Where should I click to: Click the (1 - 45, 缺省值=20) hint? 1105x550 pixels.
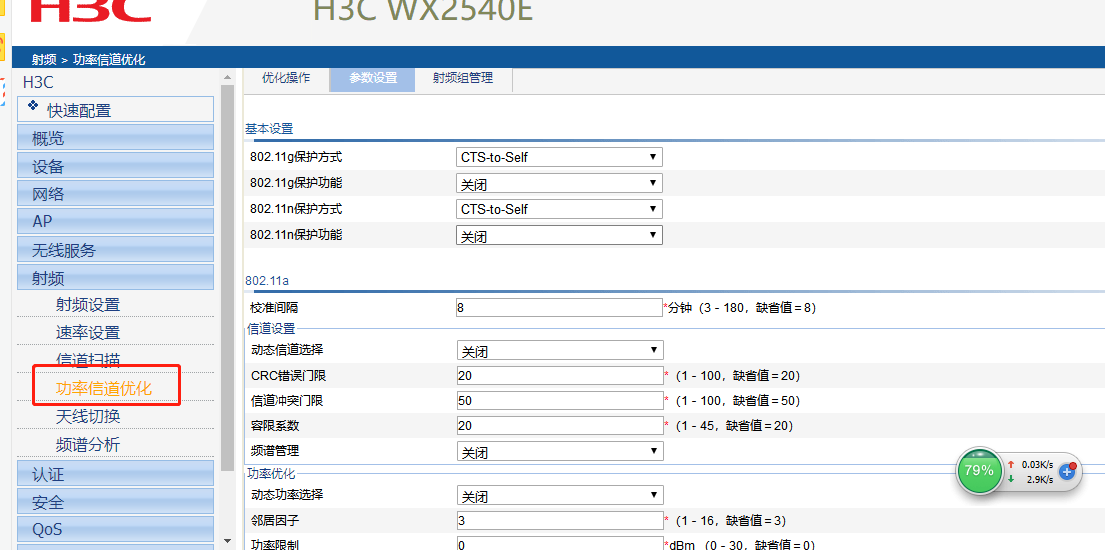[x=733, y=426]
